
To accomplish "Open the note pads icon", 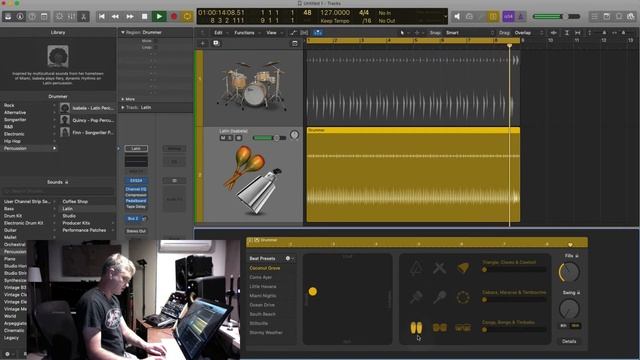I will pos(607,16).
